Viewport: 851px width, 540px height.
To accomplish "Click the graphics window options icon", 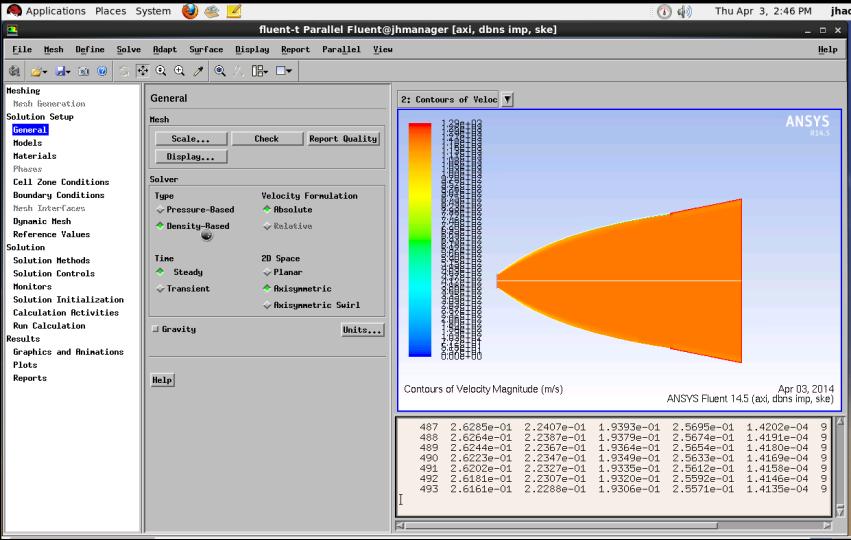I will pos(282,71).
